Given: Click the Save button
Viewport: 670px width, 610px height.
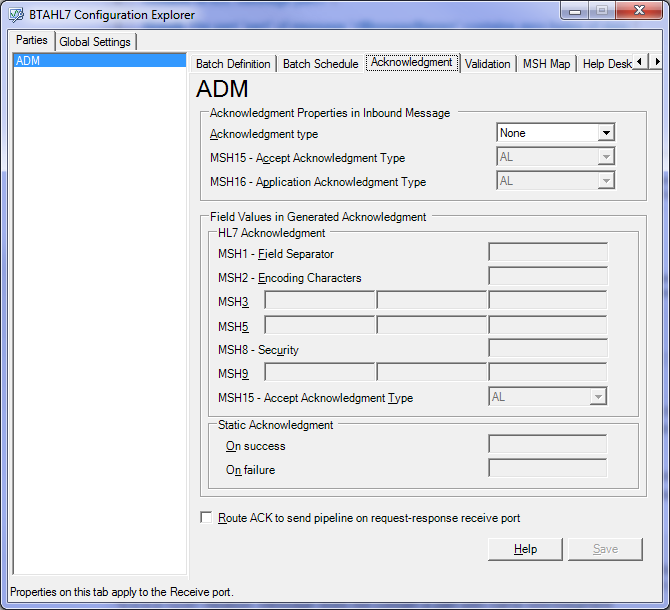Looking at the screenshot, I should 605,549.
